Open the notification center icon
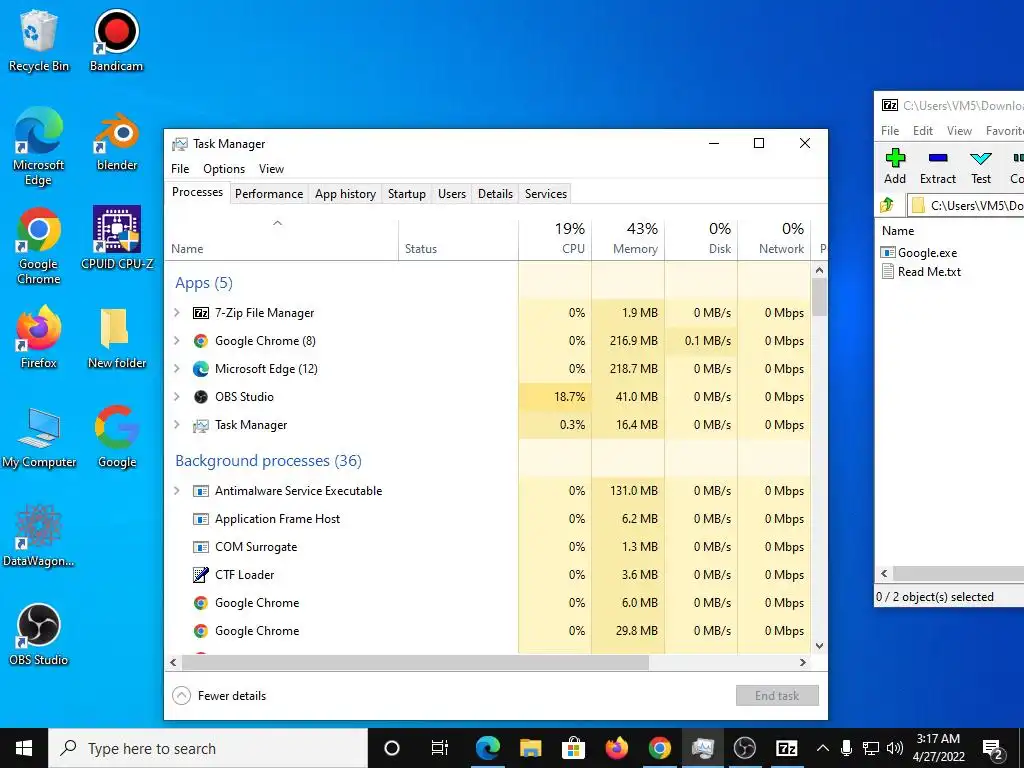 [993, 748]
